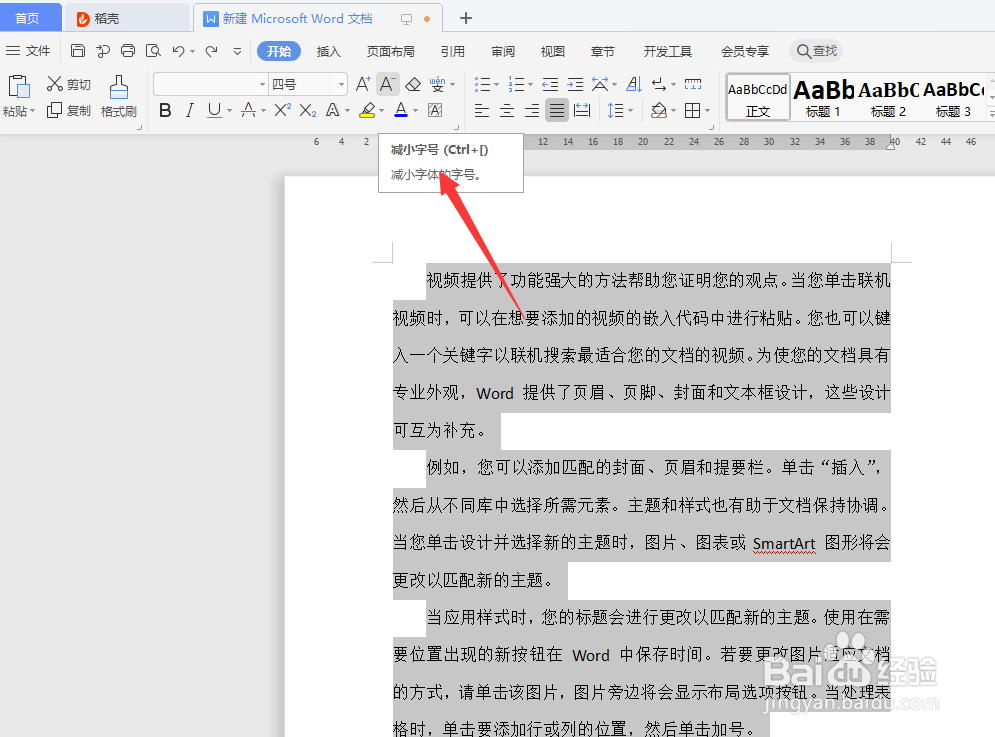Apply the 正文 style

click(758, 96)
